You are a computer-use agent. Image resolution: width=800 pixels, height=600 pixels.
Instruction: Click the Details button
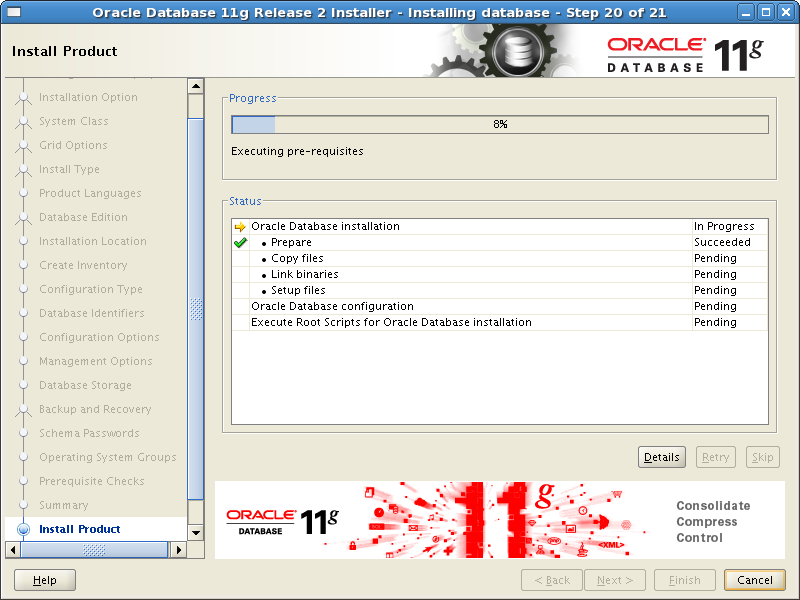[662, 457]
